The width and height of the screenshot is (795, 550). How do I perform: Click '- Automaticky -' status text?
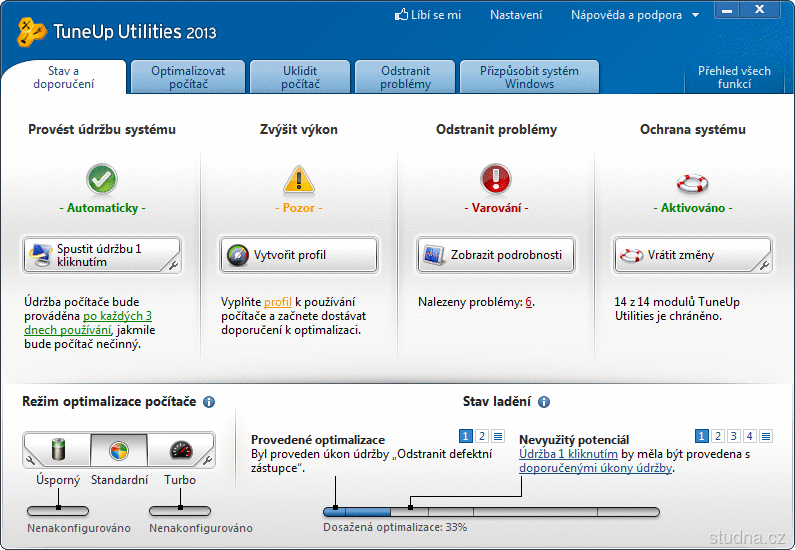coord(102,208)
